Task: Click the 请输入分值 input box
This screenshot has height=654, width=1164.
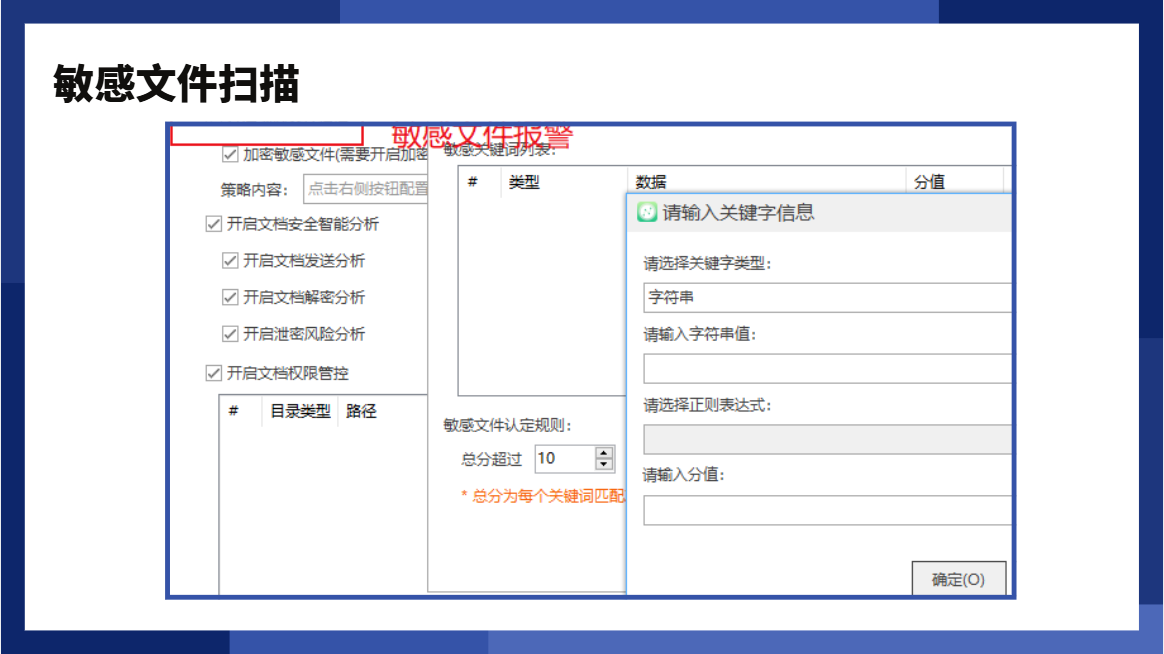Action: (x=827, y=511)
